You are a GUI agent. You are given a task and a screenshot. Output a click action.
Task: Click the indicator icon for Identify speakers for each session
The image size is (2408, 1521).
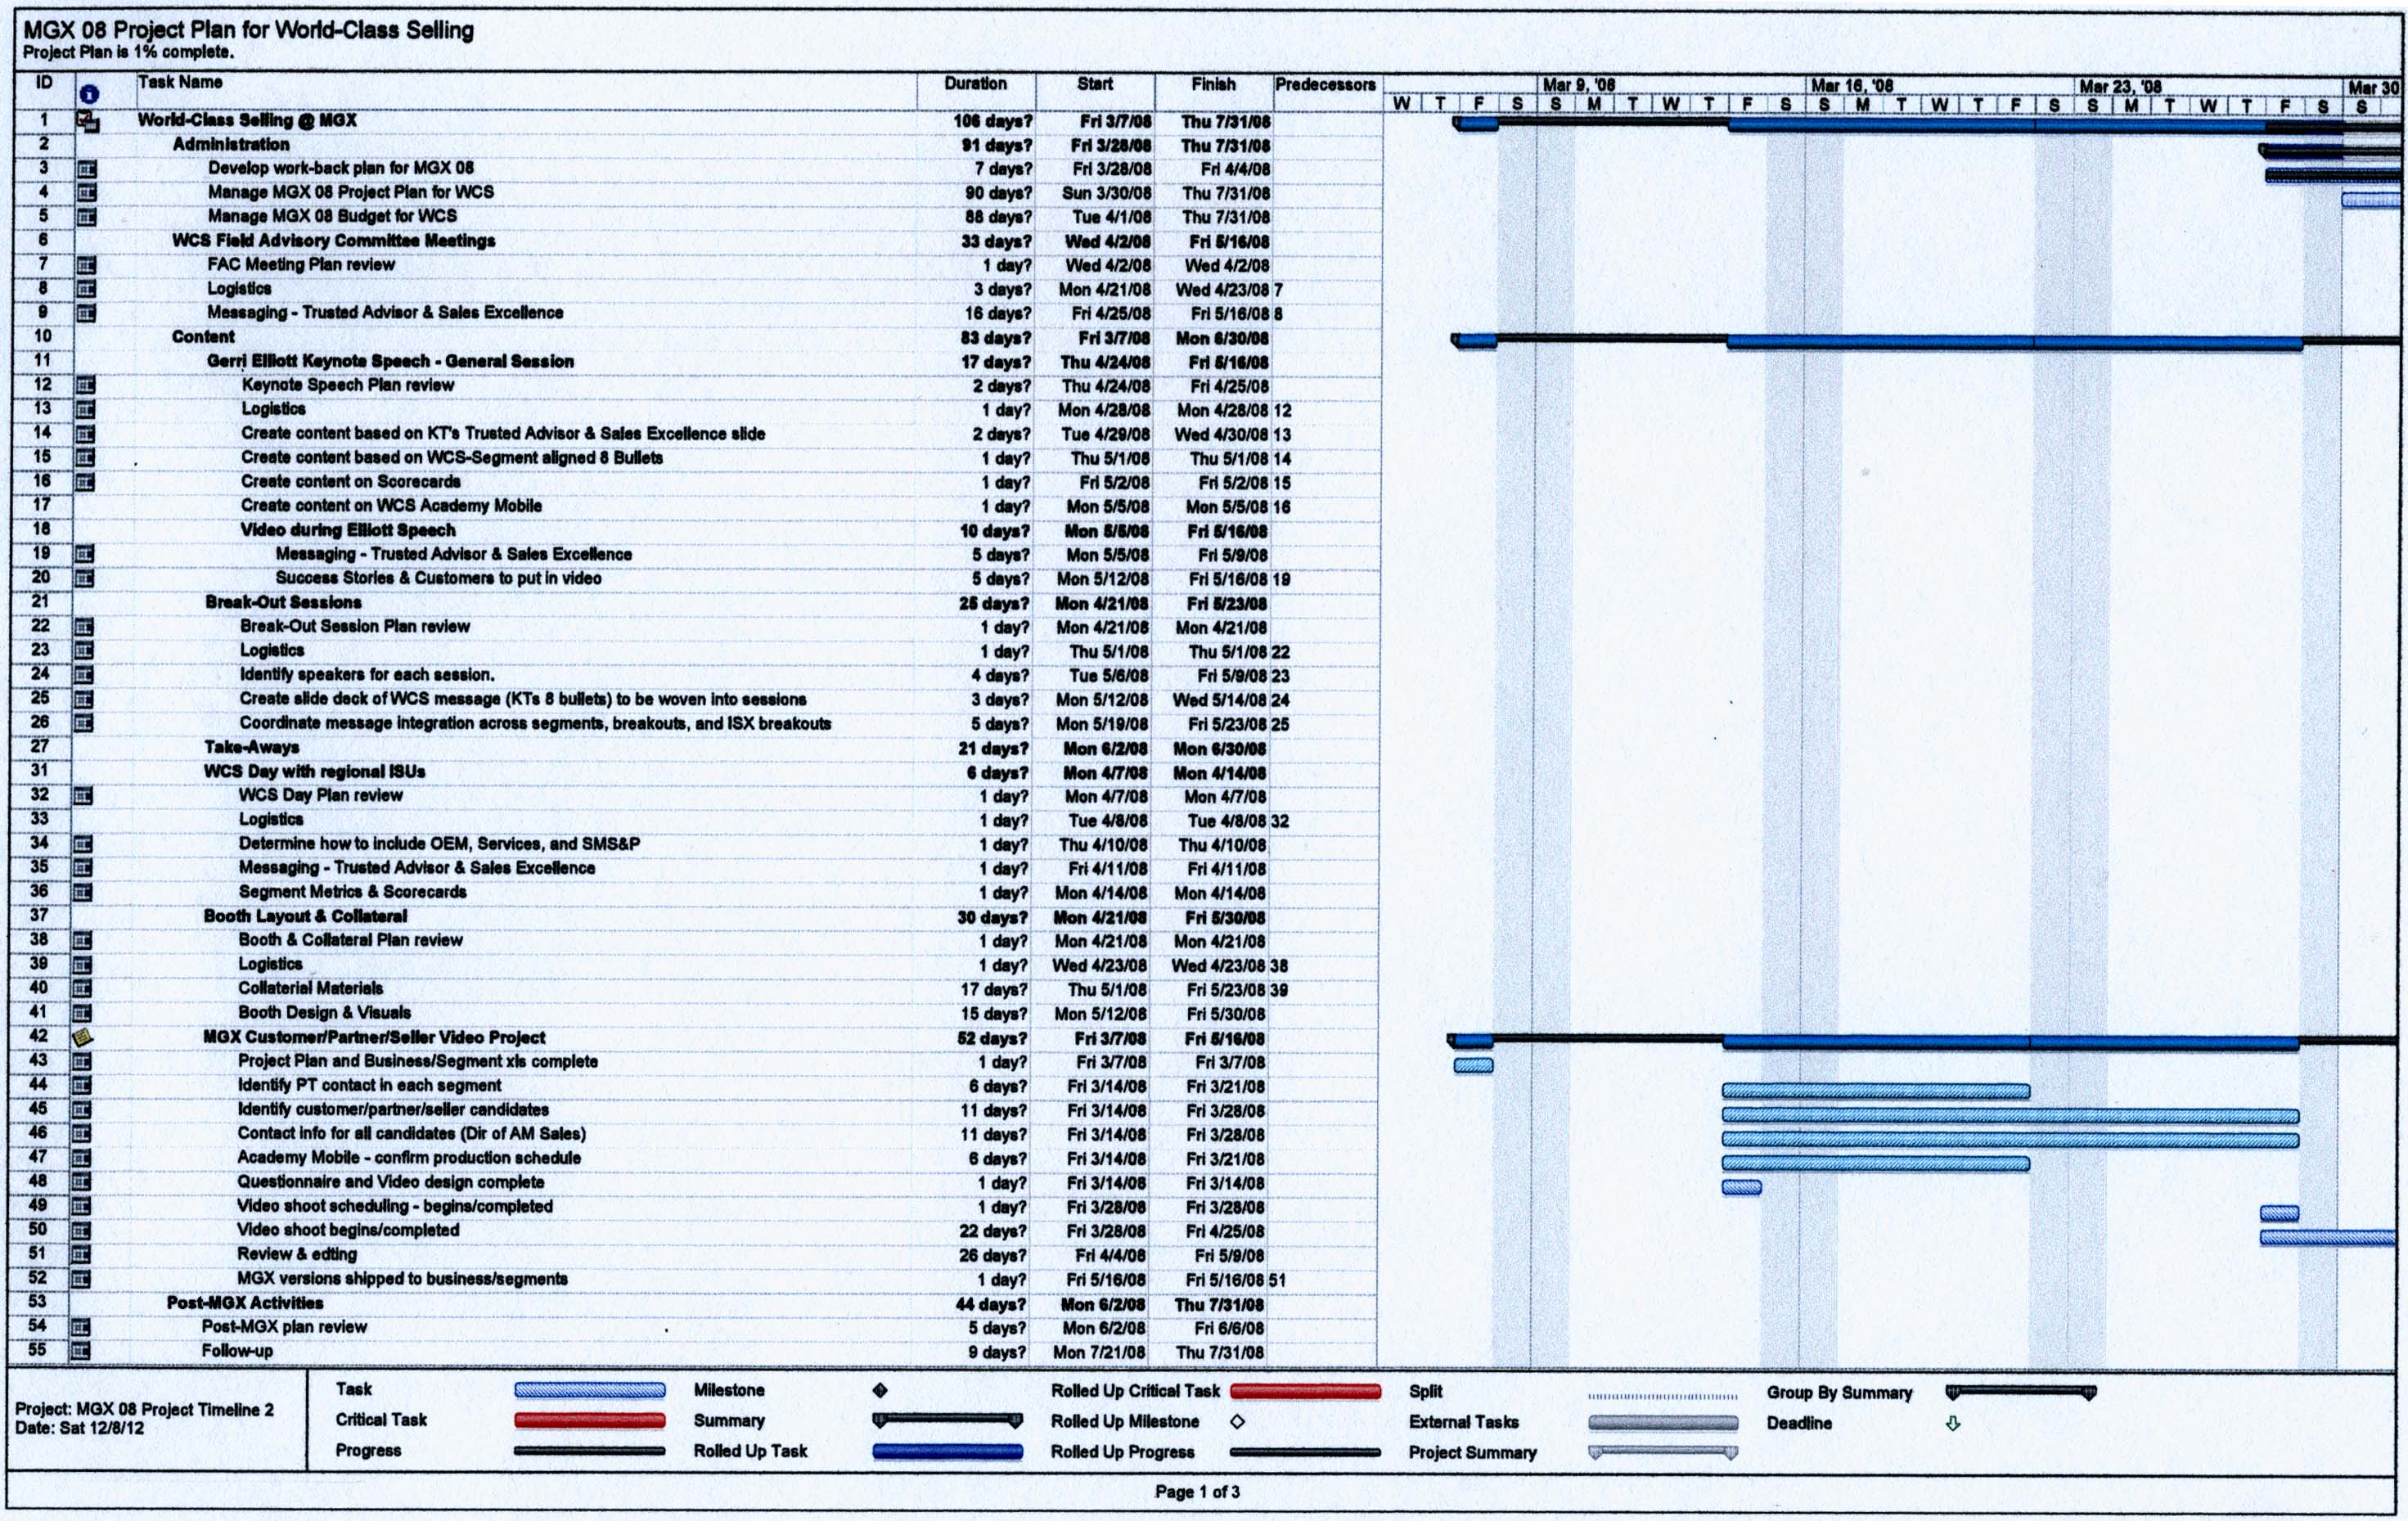(x=85, y=675)
